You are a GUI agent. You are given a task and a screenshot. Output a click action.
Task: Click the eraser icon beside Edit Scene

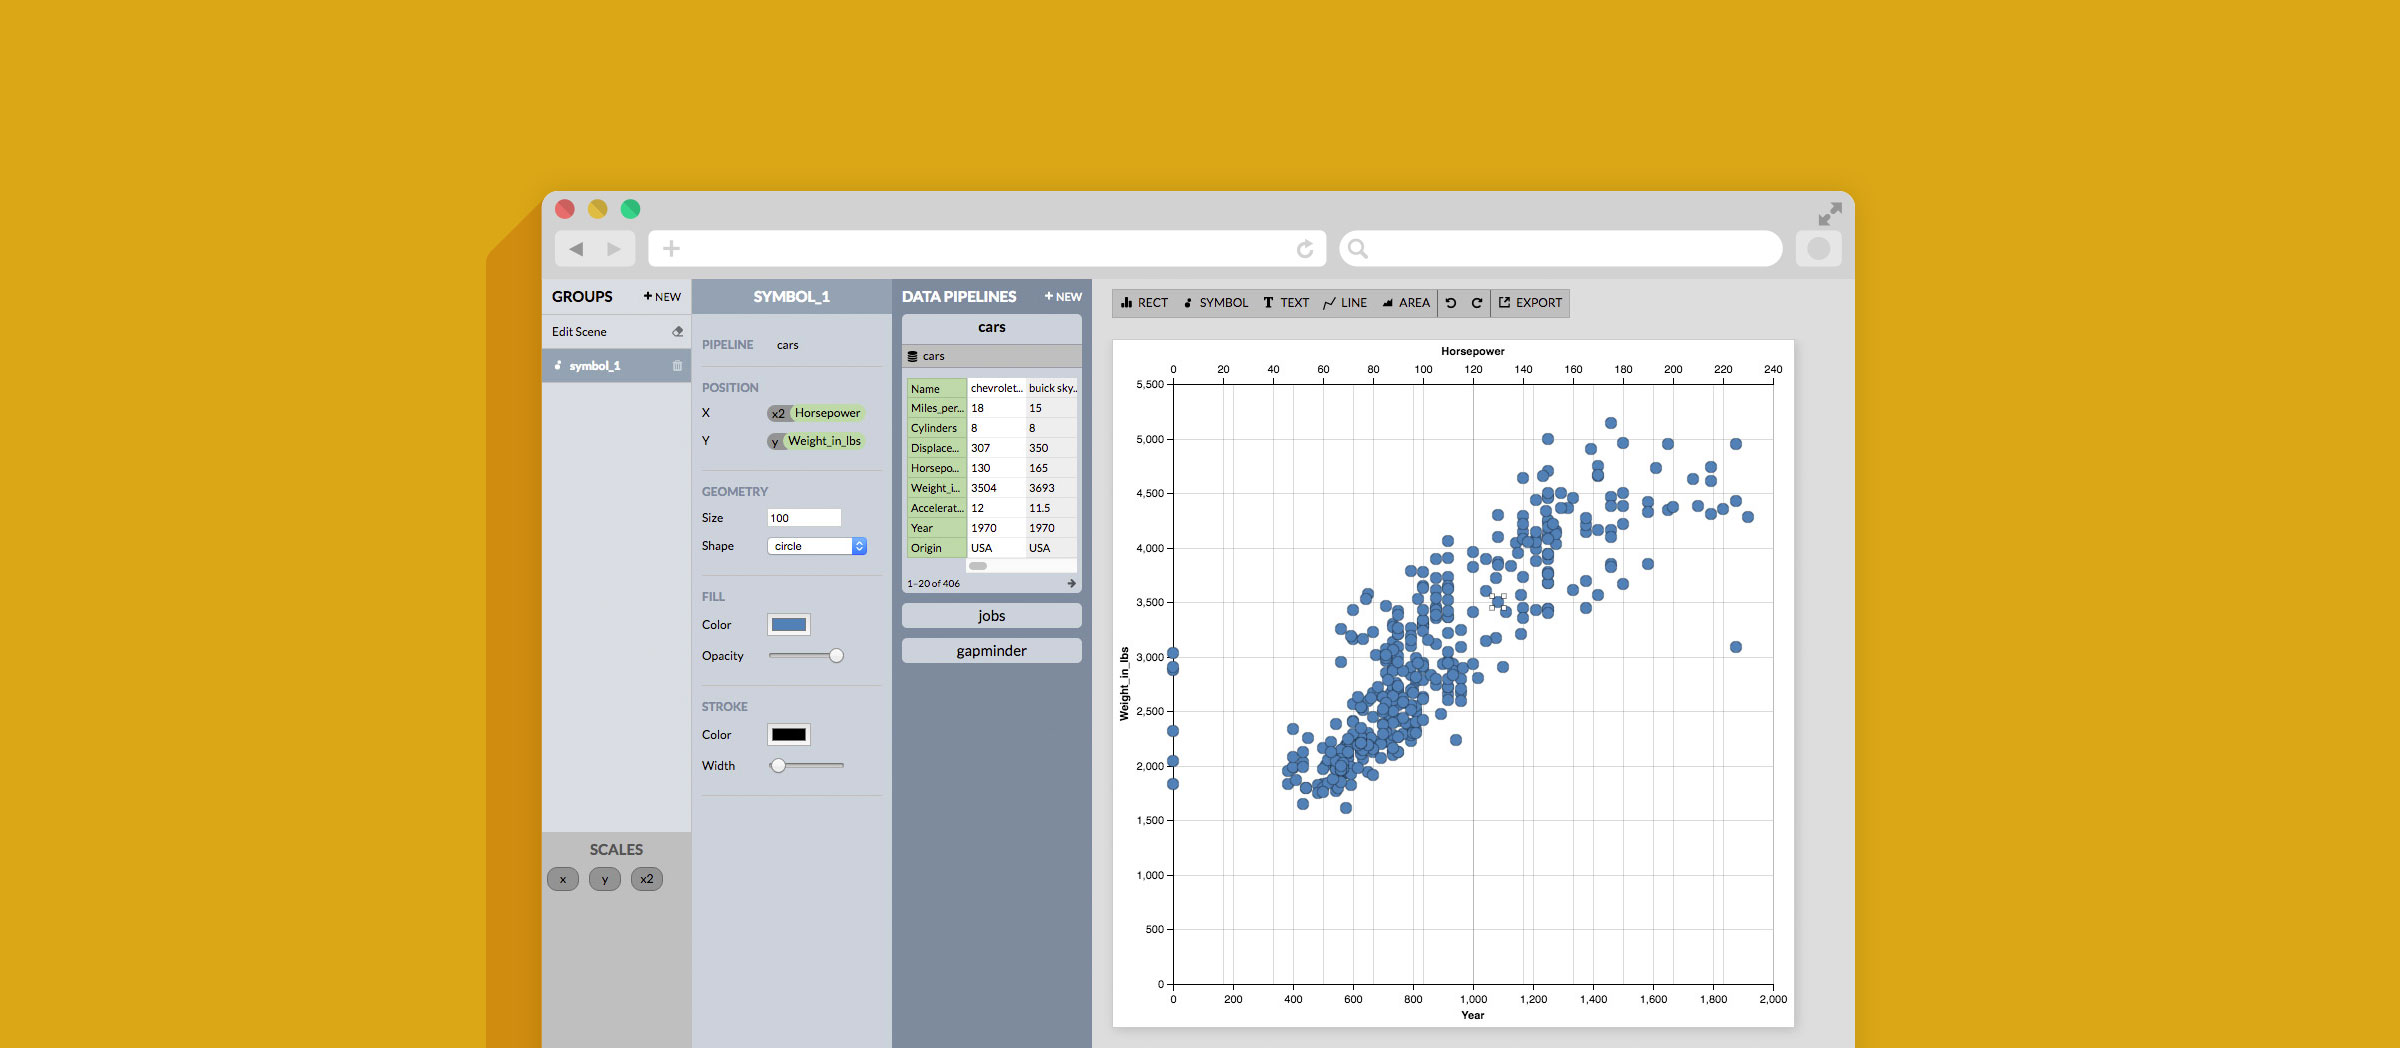click(x=677, y=332)
